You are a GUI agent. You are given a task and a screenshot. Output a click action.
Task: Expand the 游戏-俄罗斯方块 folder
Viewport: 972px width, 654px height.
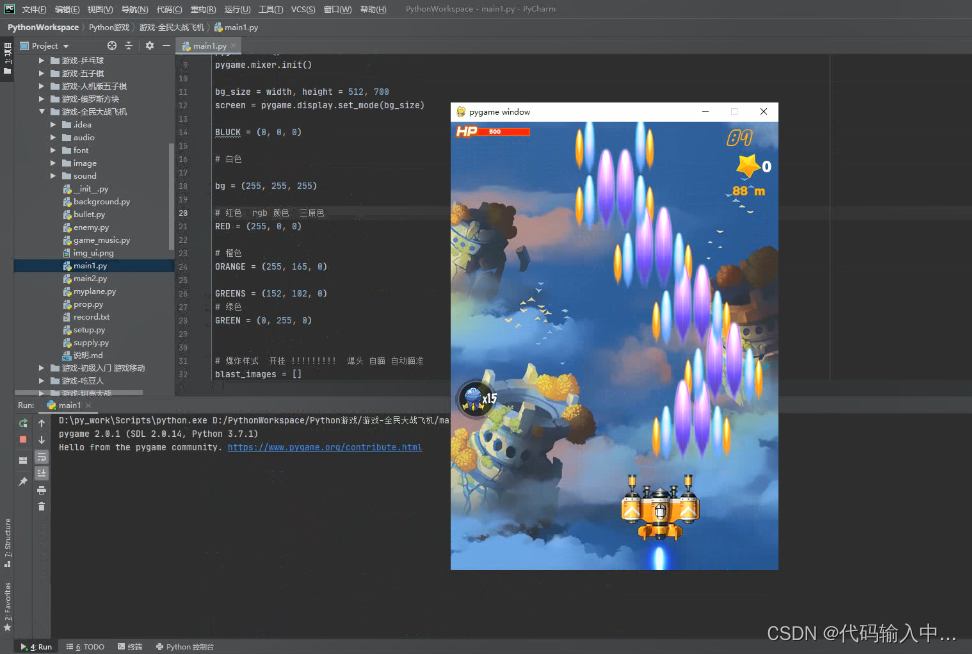coord(42,99)
